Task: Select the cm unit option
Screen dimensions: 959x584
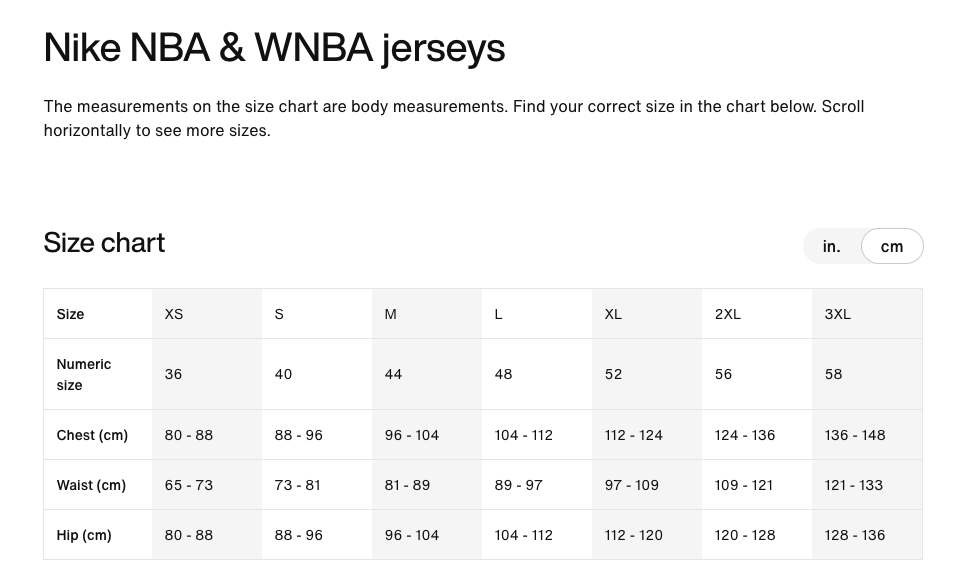Action: click(x=891, y=246)
